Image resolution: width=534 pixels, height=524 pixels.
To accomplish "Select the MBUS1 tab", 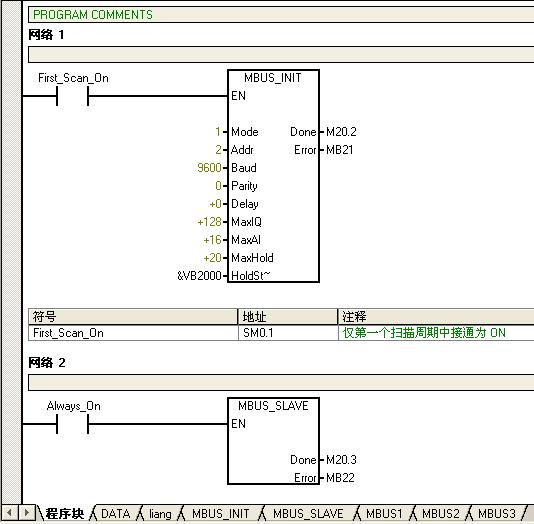I will coord(384,514).
